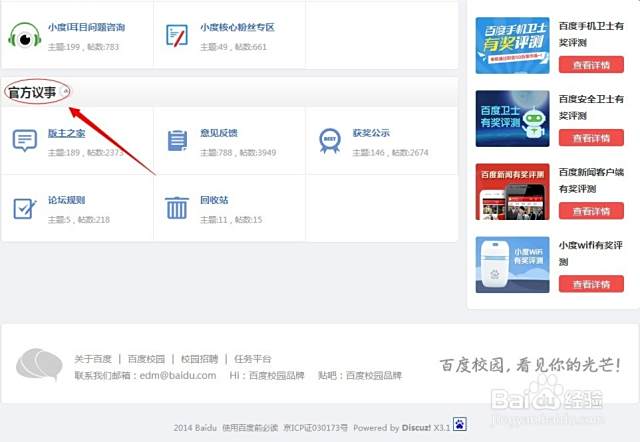Click the 主题:11，帖数:15 stats text
Viewport: 640px width, 442px height.
(x=231, y=220)
